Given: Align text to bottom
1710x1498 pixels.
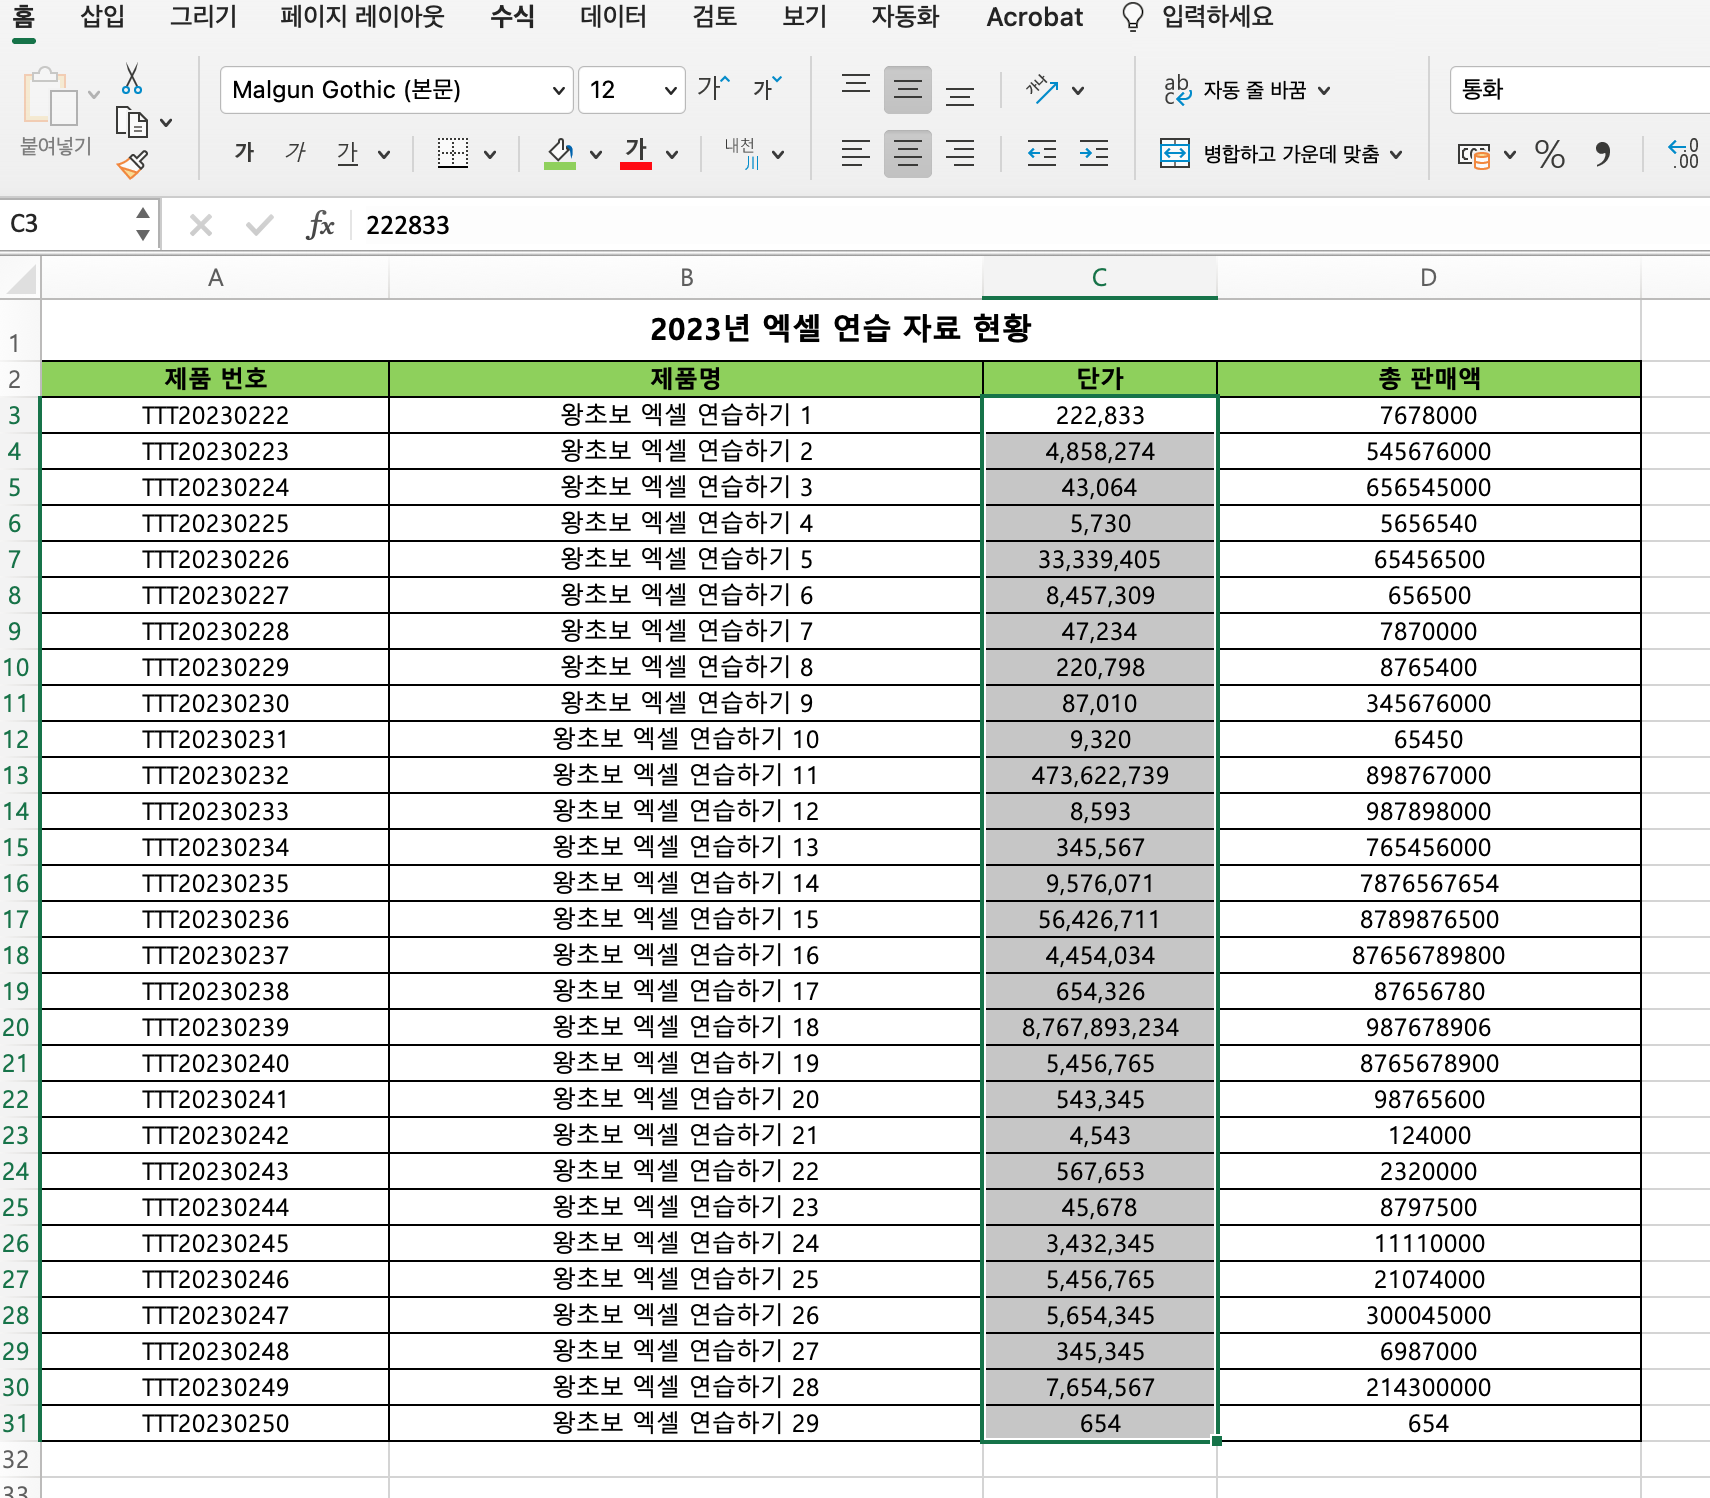Looking at the screenshot, I should (960, 94).
